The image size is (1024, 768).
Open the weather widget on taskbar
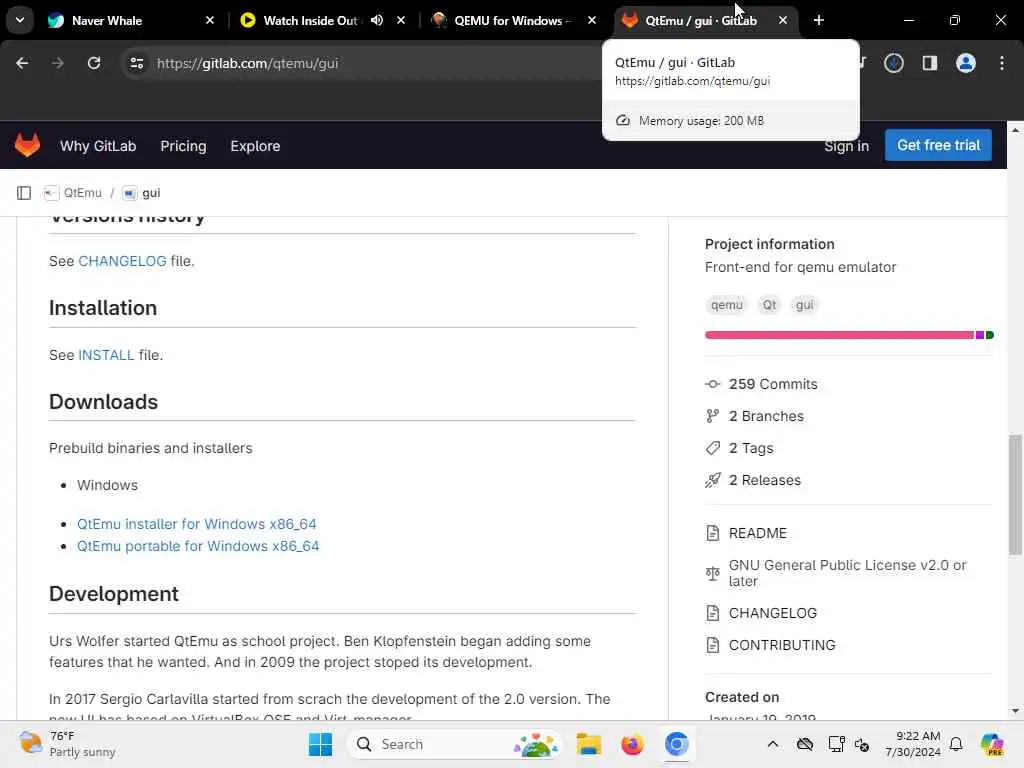point(67,744)
